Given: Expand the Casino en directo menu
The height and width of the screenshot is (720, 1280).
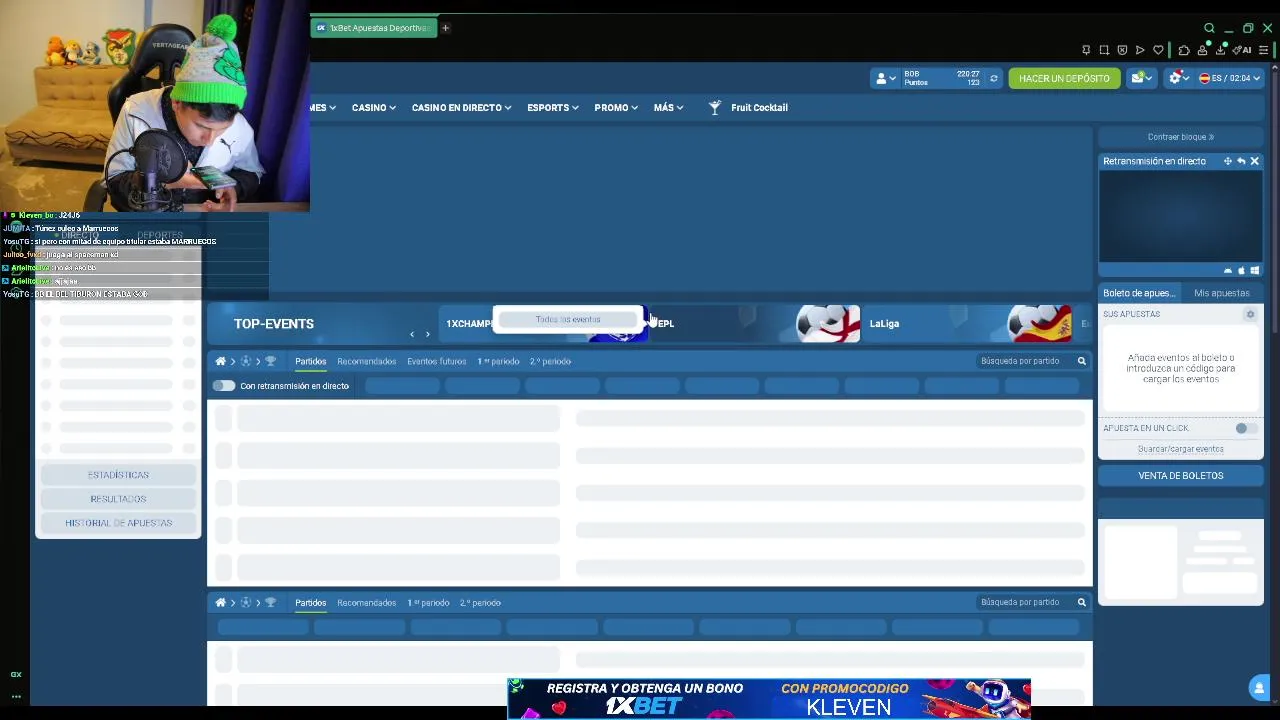Looking at the screenshot, I should point(461,107).
